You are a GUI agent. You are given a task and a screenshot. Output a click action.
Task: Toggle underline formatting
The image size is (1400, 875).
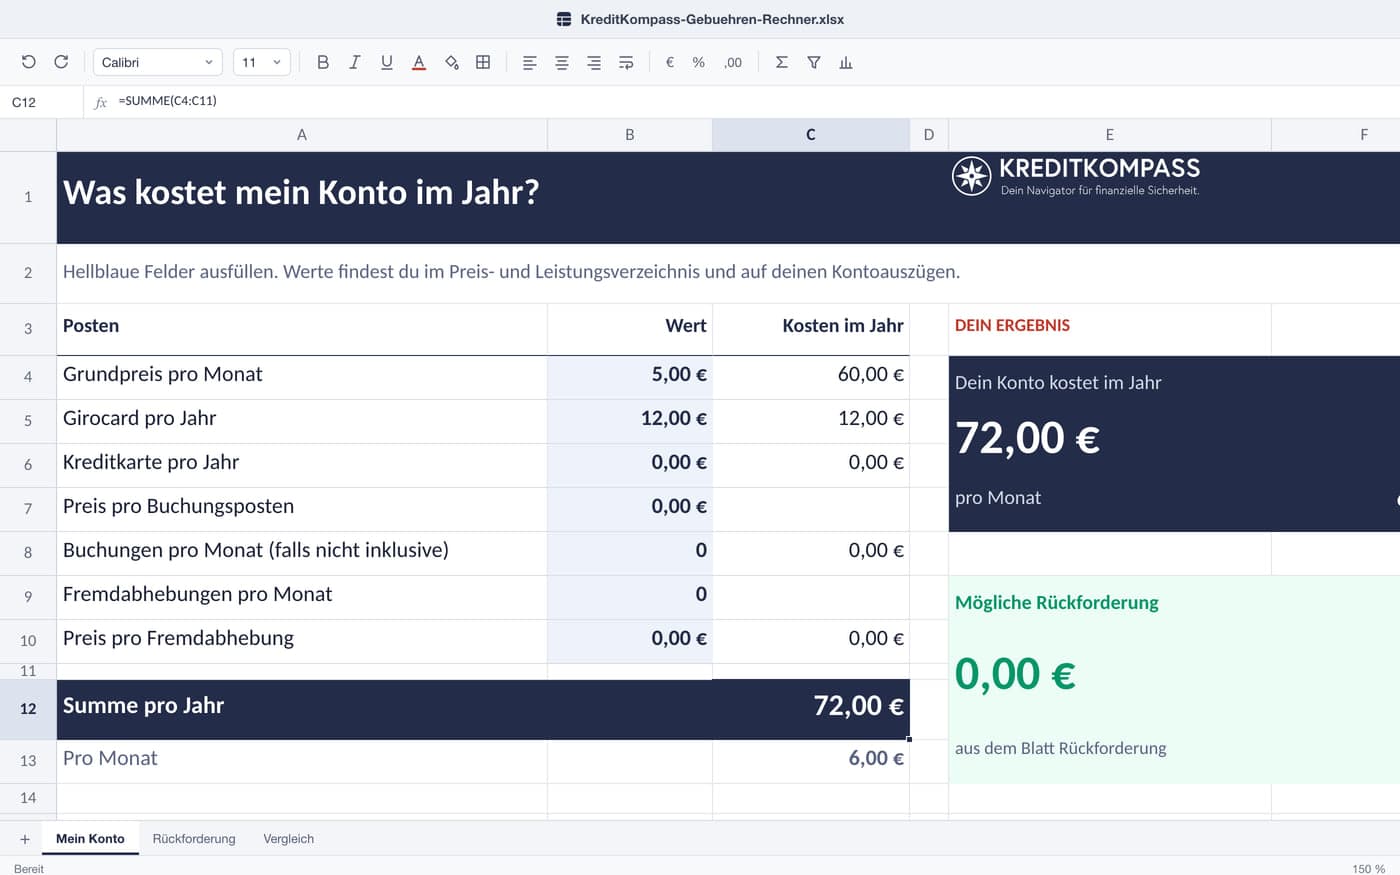(387, 62)
